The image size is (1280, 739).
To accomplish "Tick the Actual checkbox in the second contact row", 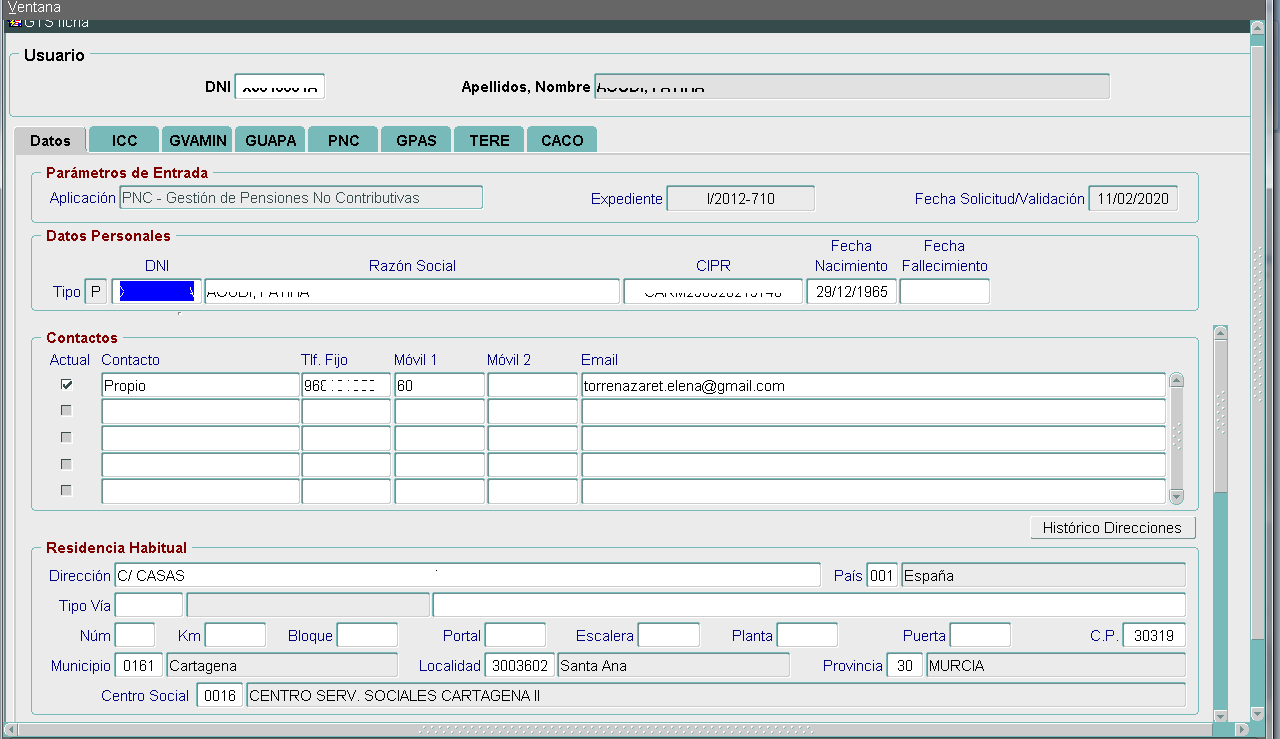I will (67, 411).
